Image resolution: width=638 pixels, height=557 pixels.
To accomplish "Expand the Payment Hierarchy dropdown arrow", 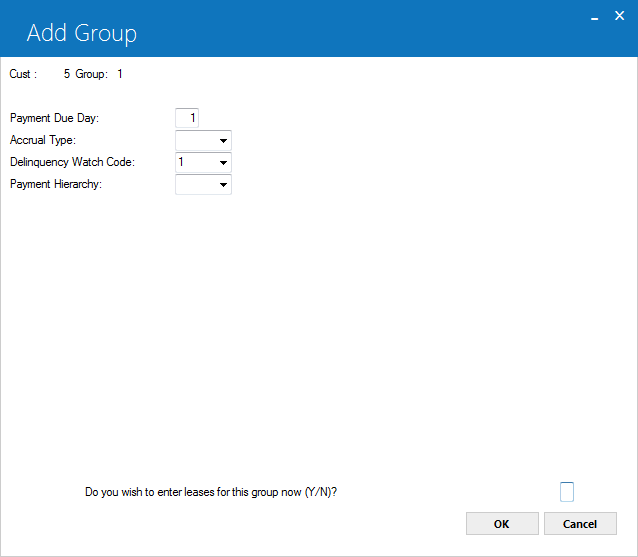I will [x=223, y=184].
